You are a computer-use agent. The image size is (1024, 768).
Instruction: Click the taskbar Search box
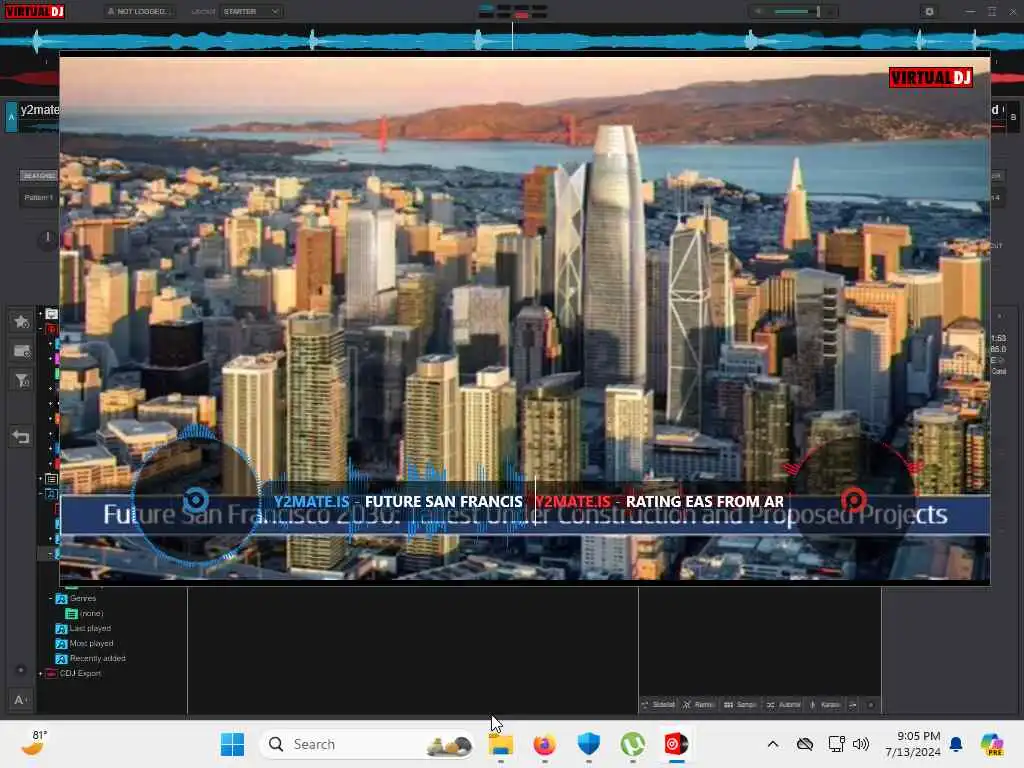367,744
